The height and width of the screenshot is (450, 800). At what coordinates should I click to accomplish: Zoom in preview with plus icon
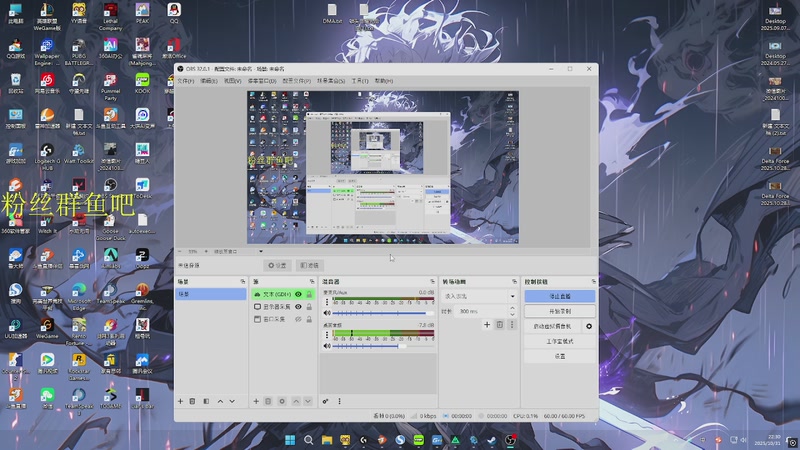coord(206,252)
